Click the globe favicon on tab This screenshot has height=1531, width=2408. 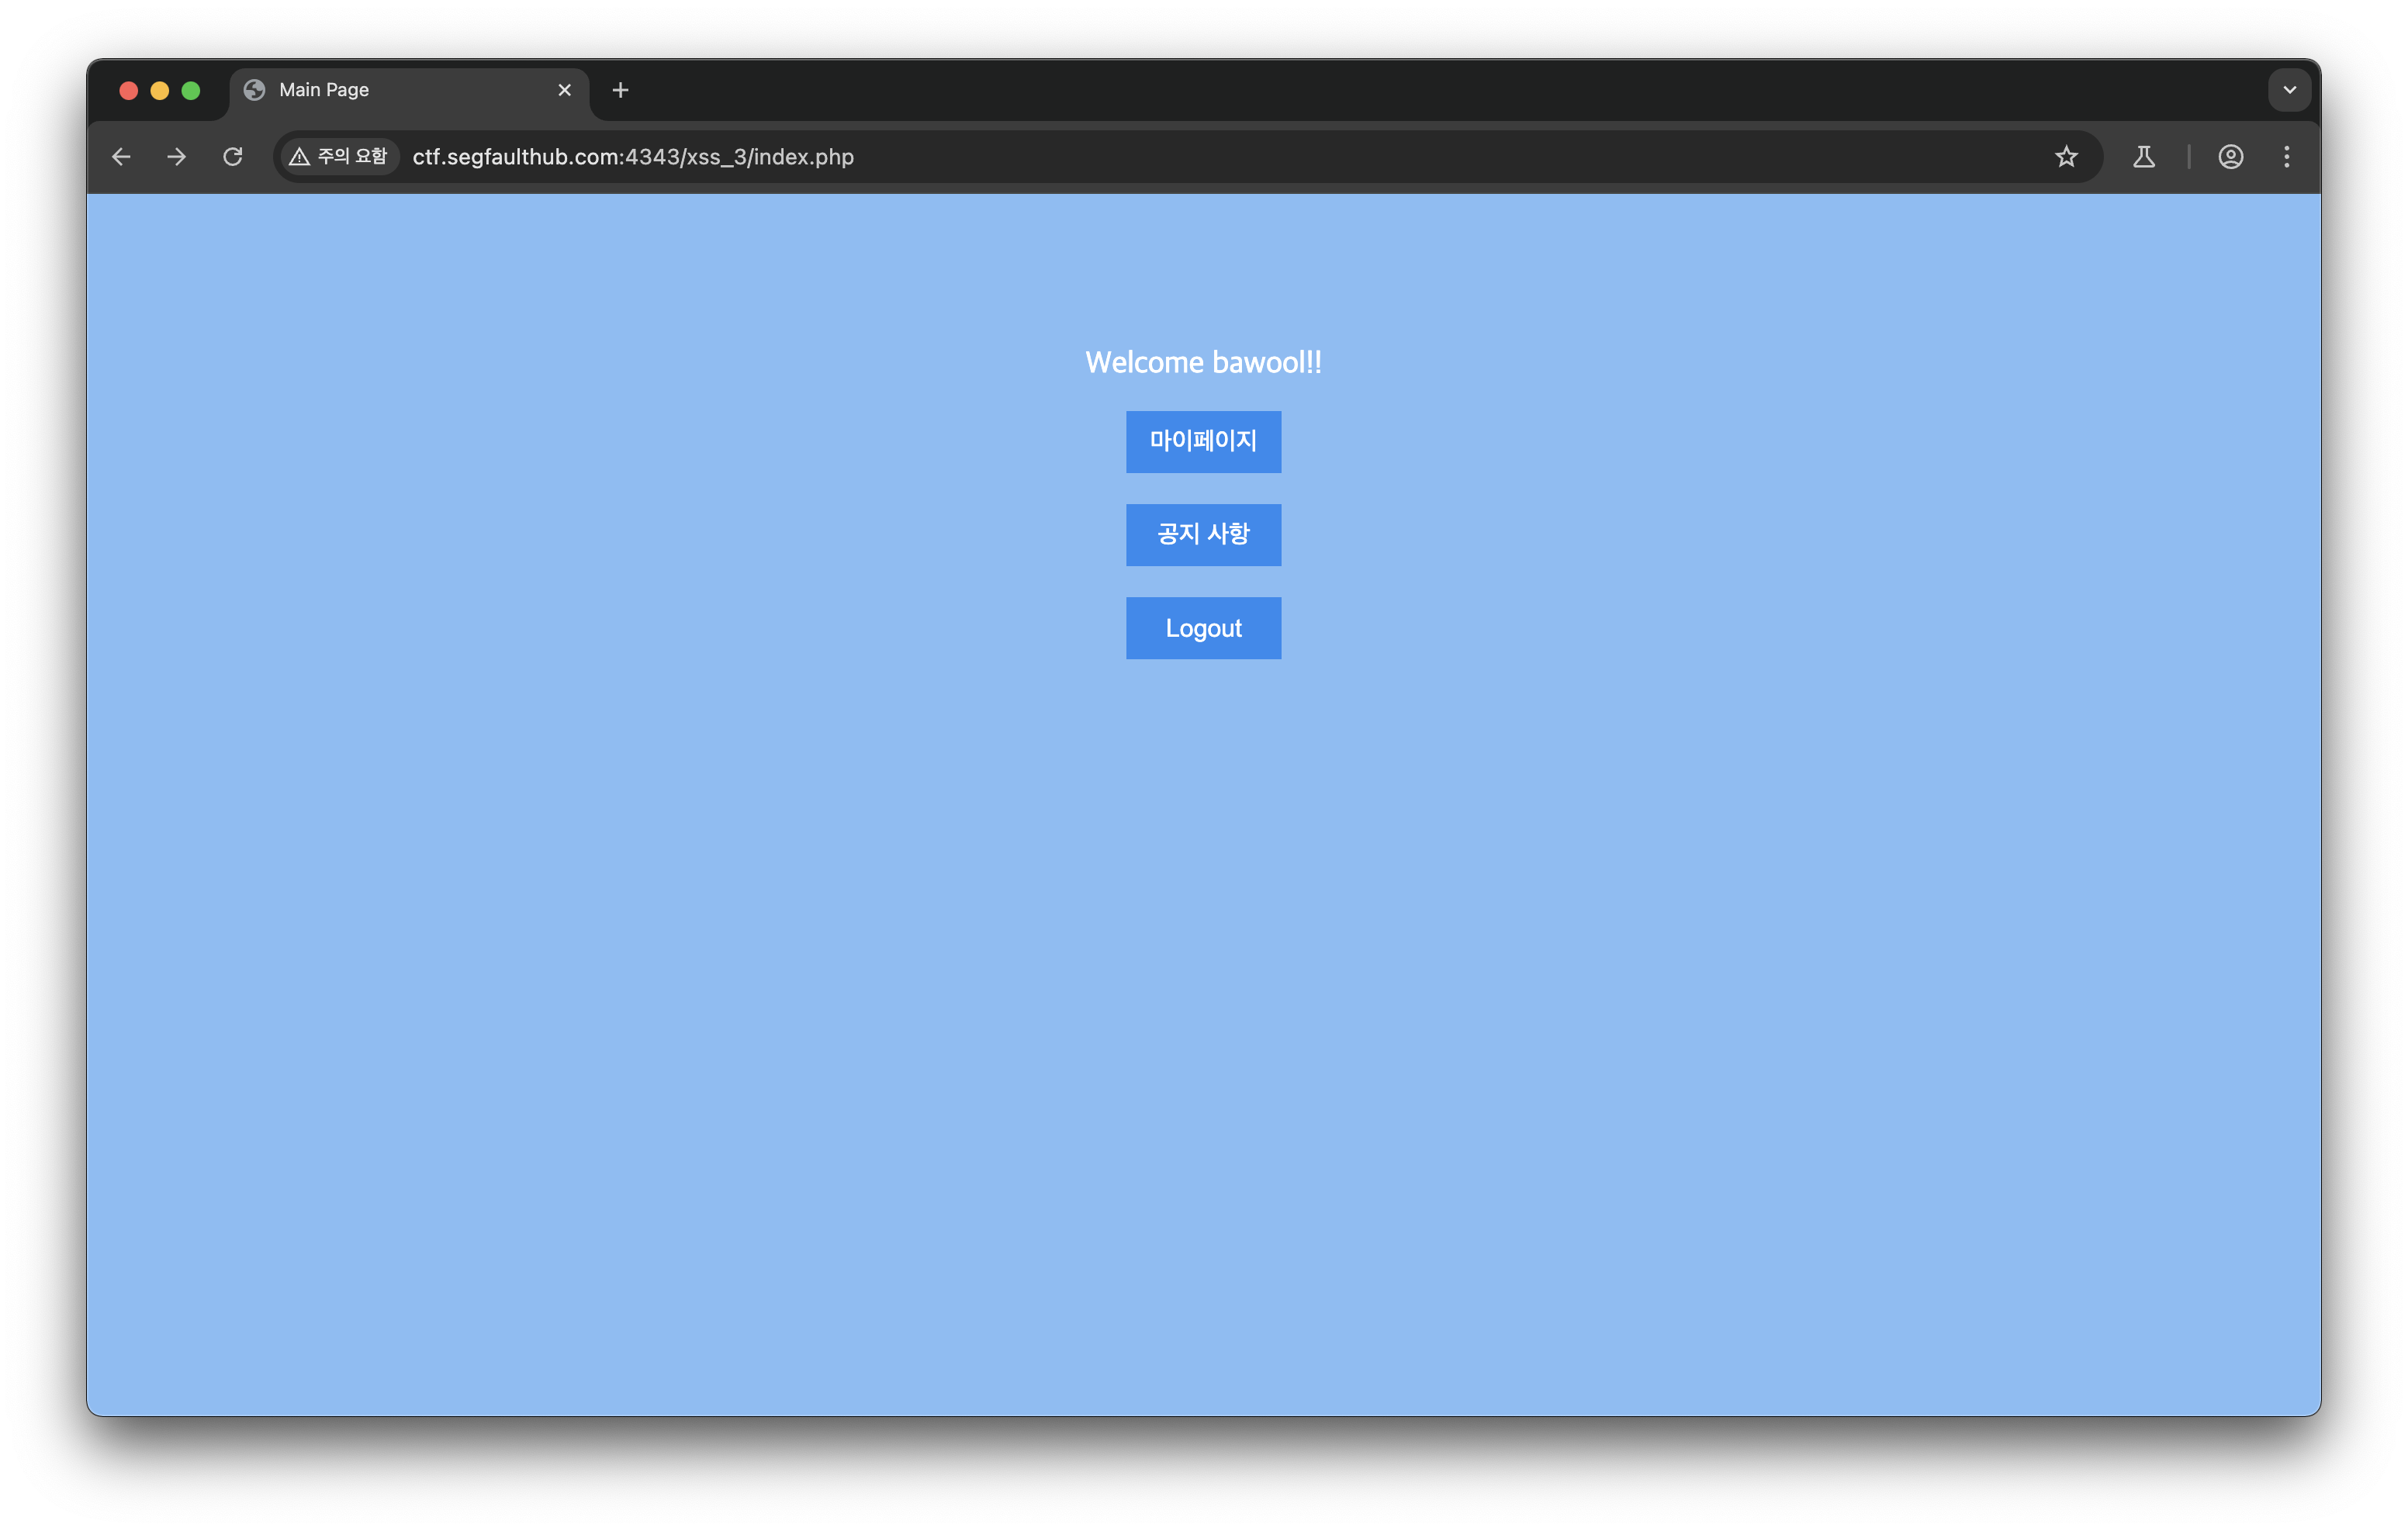pyautogui.click(x=255, y=90)
